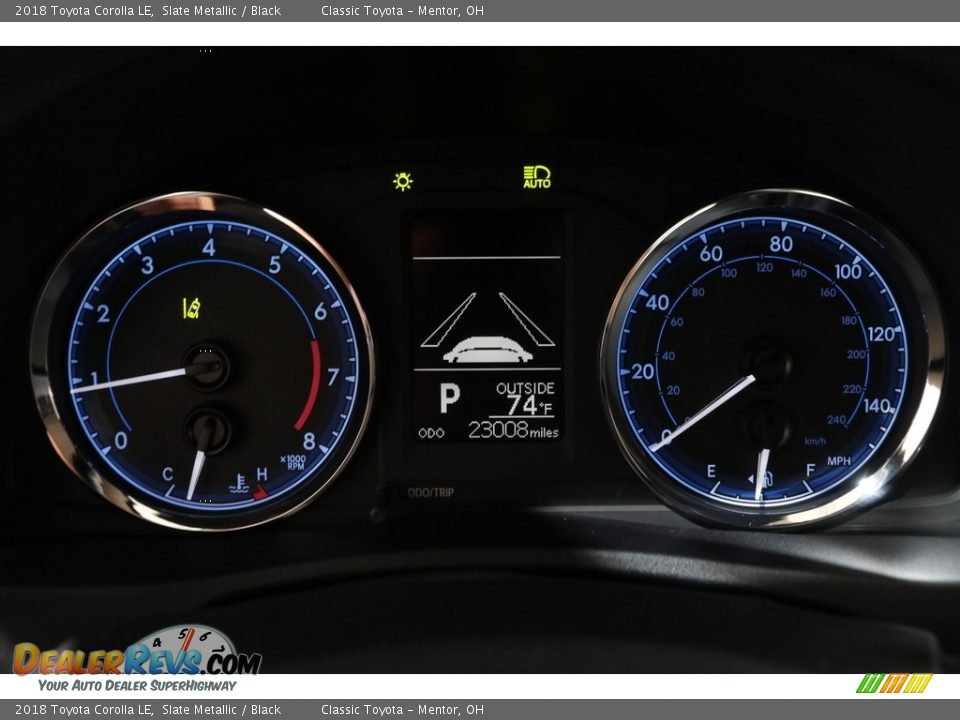960x720 pixels.
Task: Click the DealerRevs.com logo
Action: (137, 660)
